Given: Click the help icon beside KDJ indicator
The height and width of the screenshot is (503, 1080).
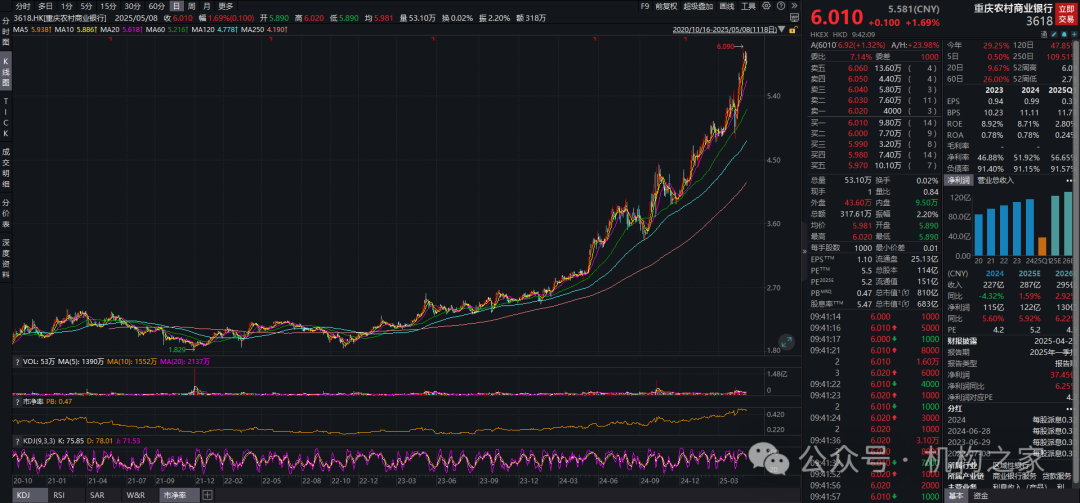Looking at the screenshot, I should pyautogui.click(x=17, y=441).
